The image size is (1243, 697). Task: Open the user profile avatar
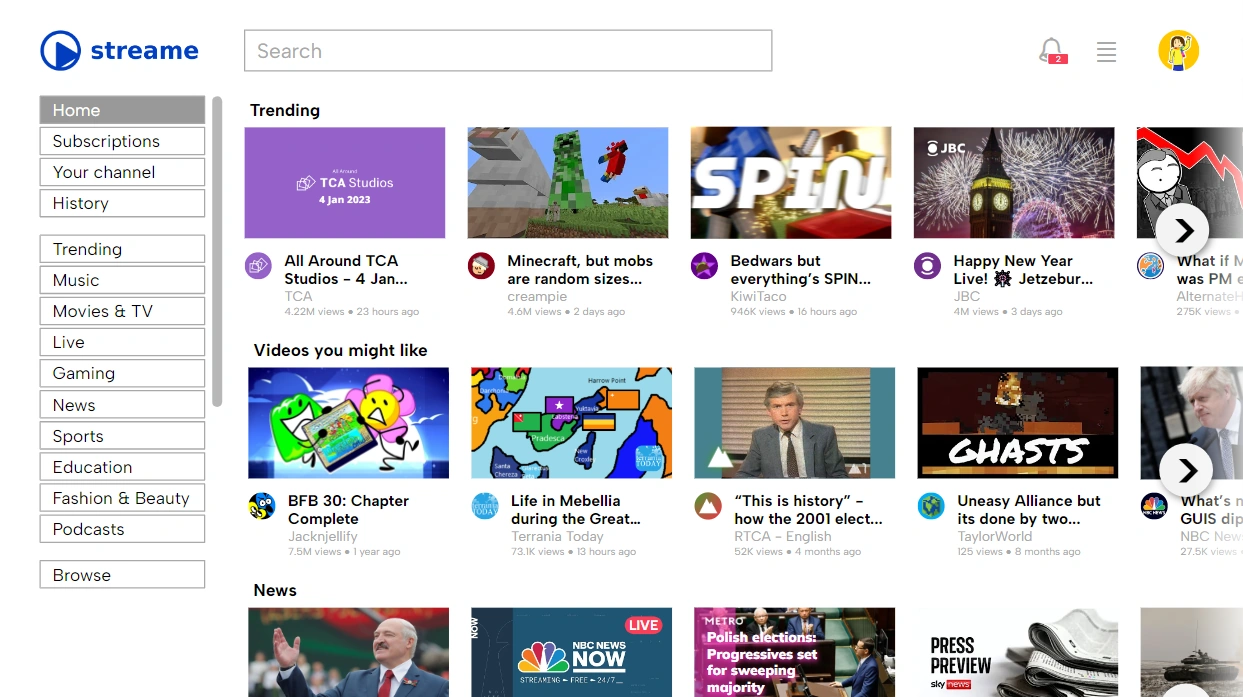pyautogui.click(x=1178, y=50)
